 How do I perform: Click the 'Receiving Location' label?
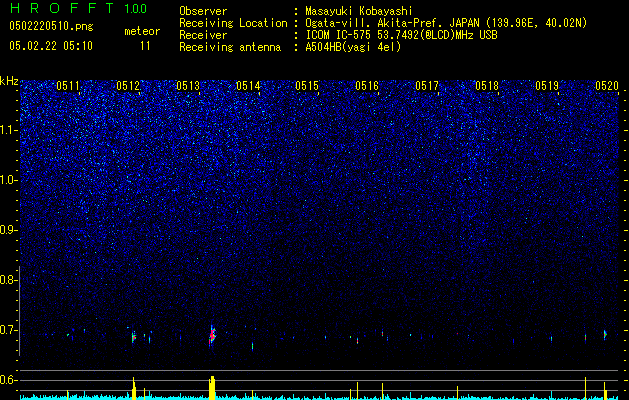pos(233,23)
